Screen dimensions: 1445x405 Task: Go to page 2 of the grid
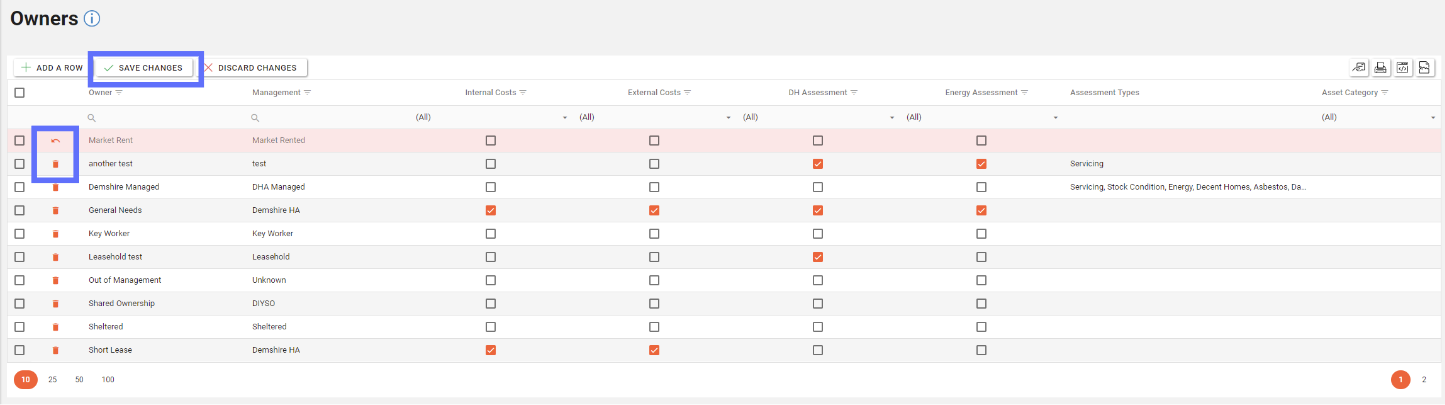click(1424, 380)
